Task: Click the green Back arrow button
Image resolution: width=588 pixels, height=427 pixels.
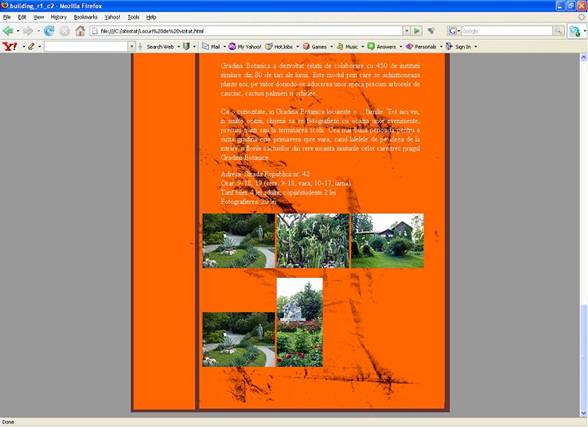Action: (x=8, y=31)
